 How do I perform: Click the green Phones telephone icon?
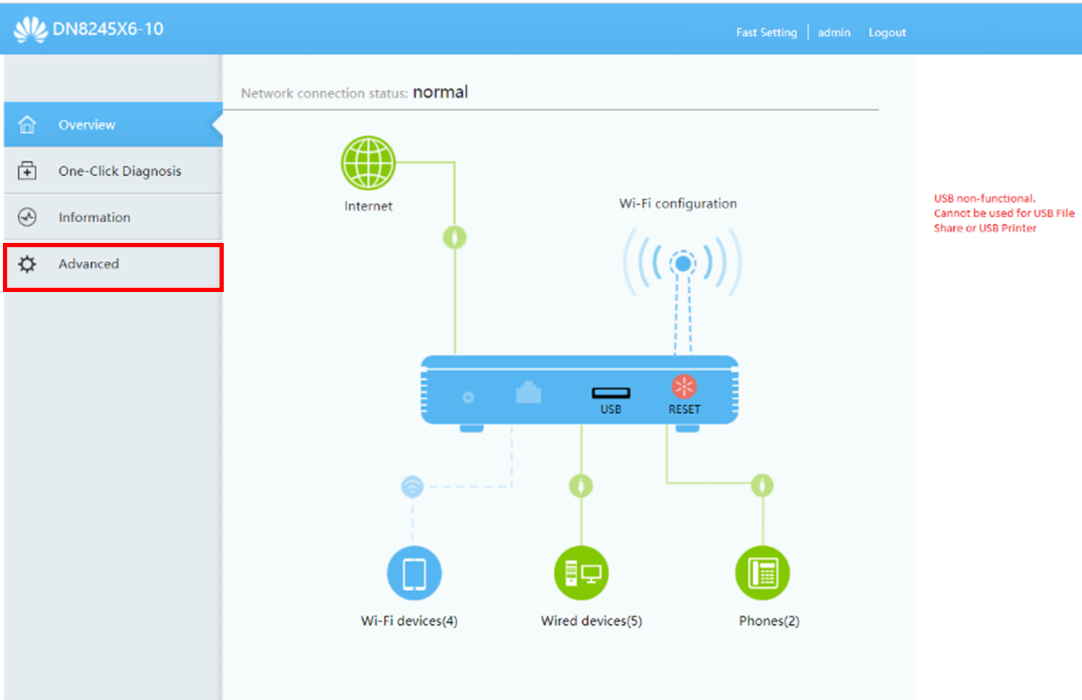click(x=762, y=573)
